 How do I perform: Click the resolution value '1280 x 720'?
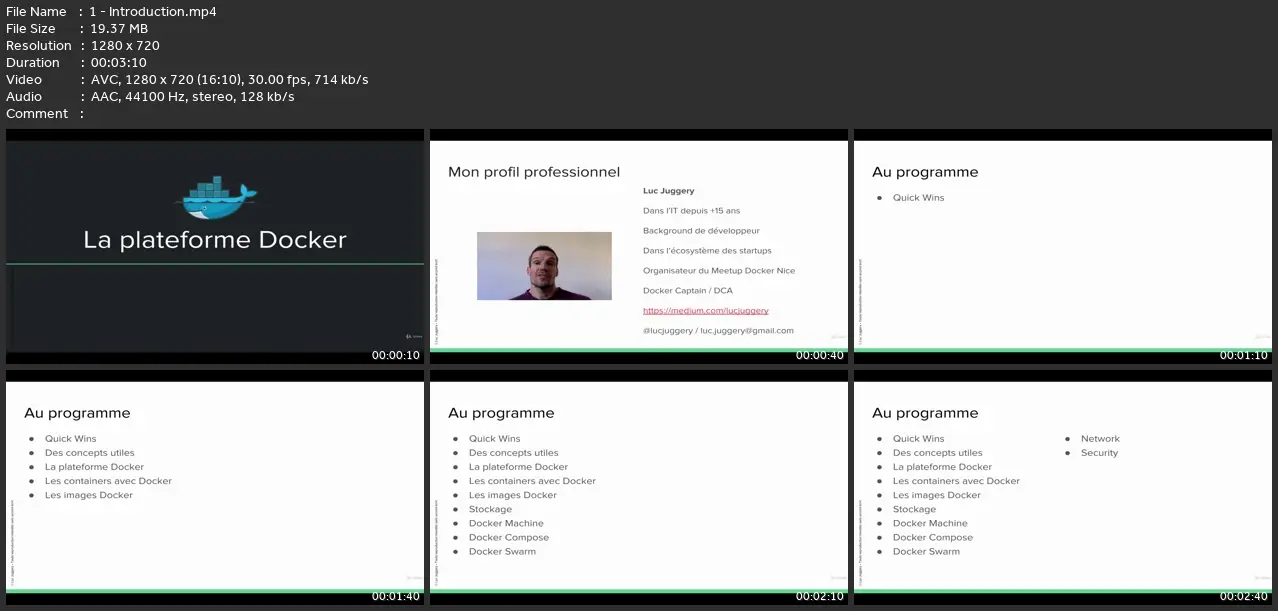click(x=125, y=46)
